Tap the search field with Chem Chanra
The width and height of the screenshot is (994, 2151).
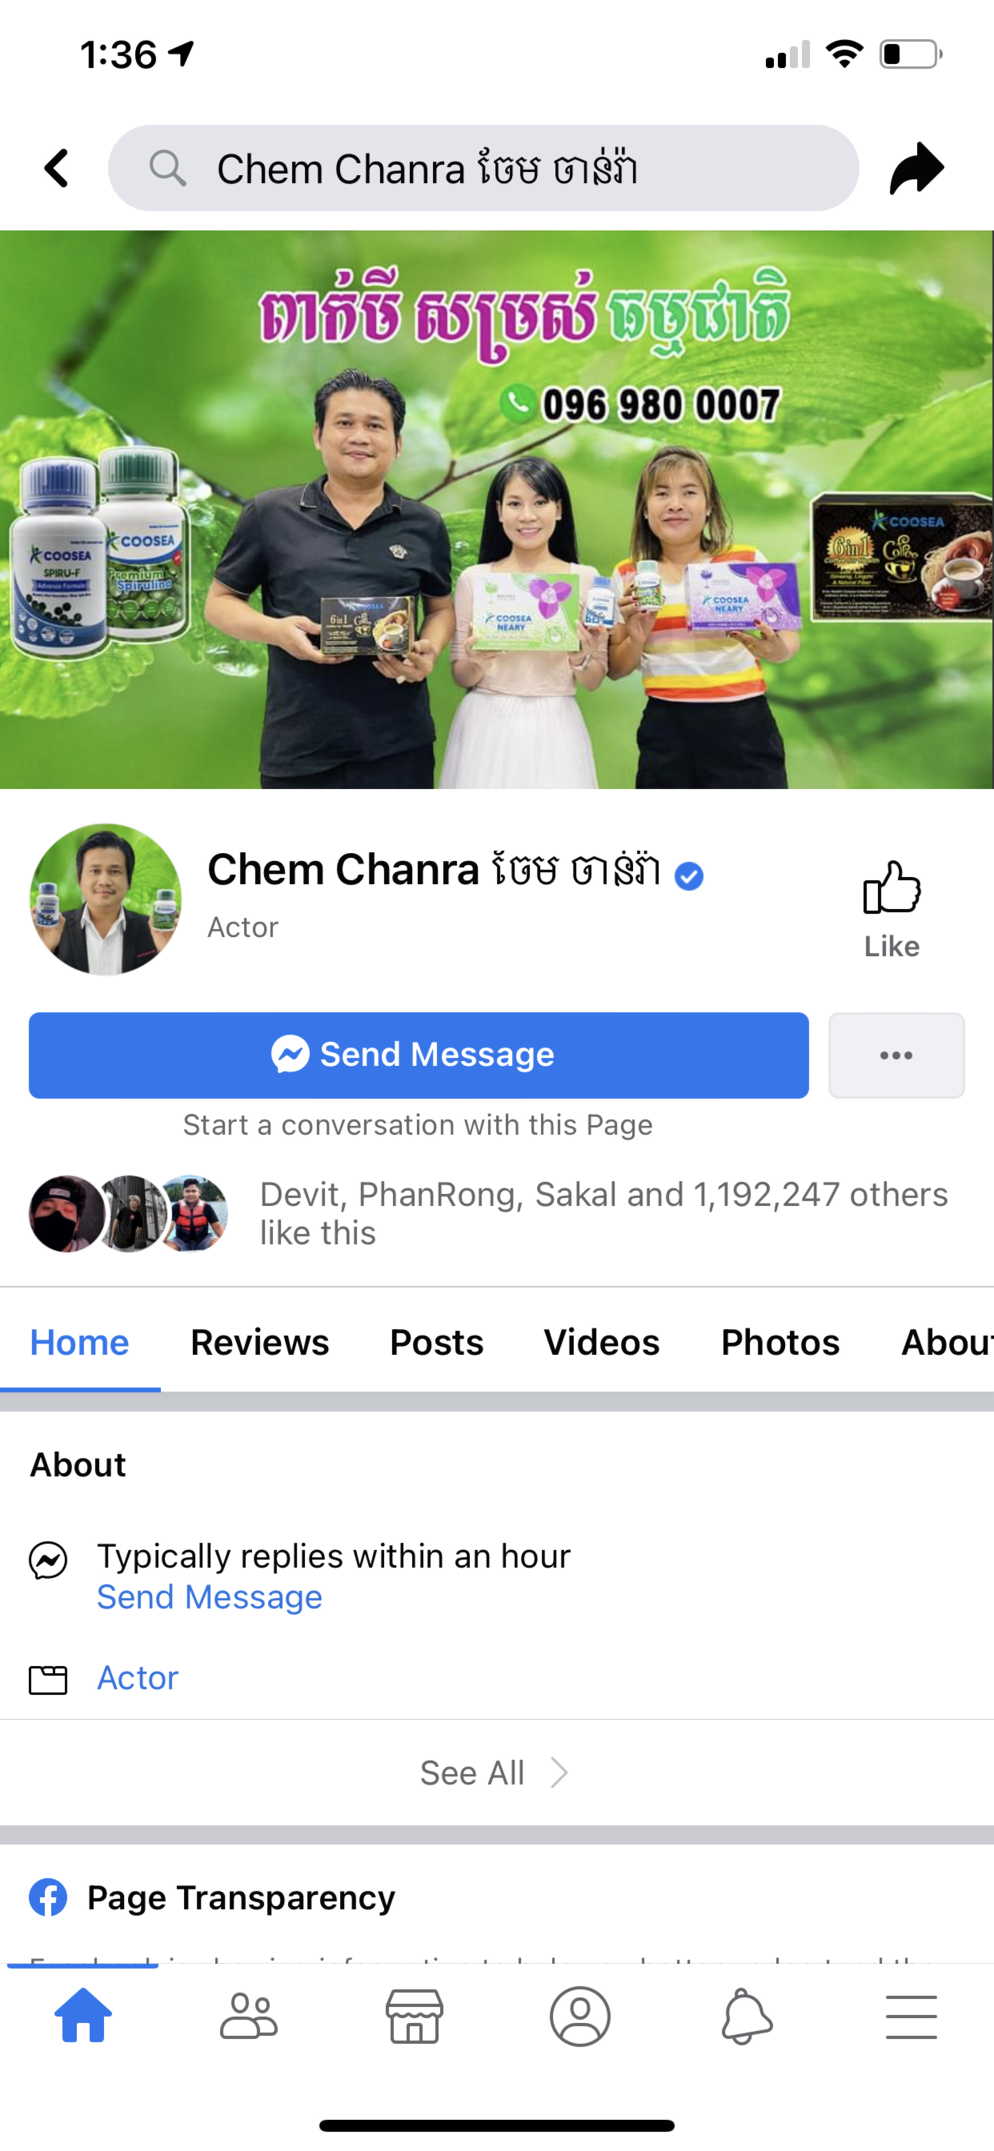click(x=484, y=168)
